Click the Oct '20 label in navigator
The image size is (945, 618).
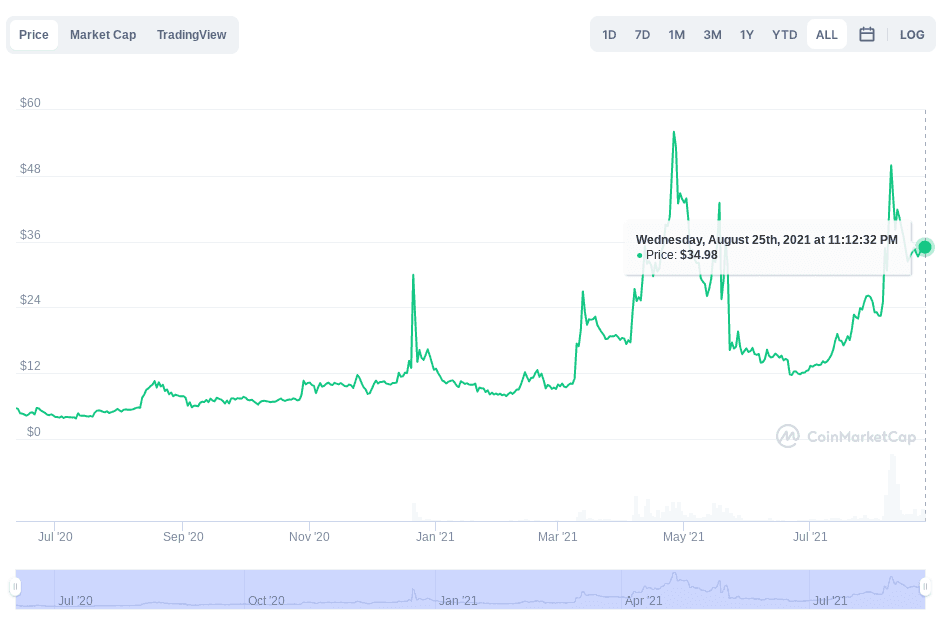tap(266, 601)
